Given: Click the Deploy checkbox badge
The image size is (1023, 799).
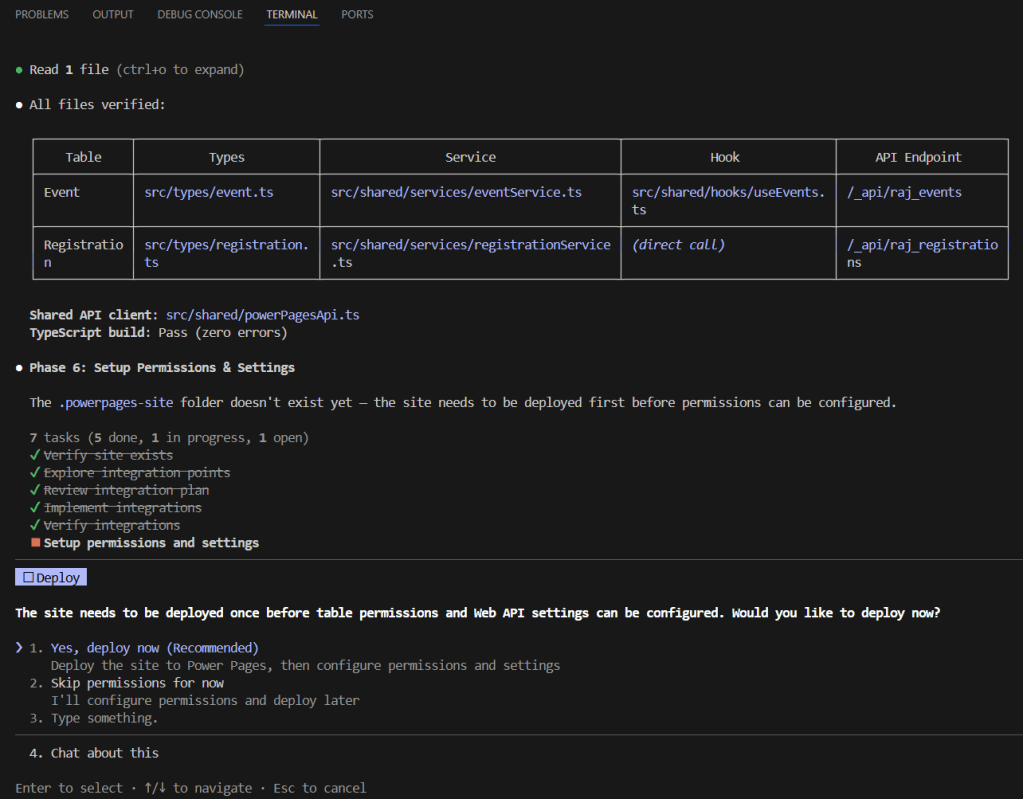Looking at the screenshot, I should point(51,577).
